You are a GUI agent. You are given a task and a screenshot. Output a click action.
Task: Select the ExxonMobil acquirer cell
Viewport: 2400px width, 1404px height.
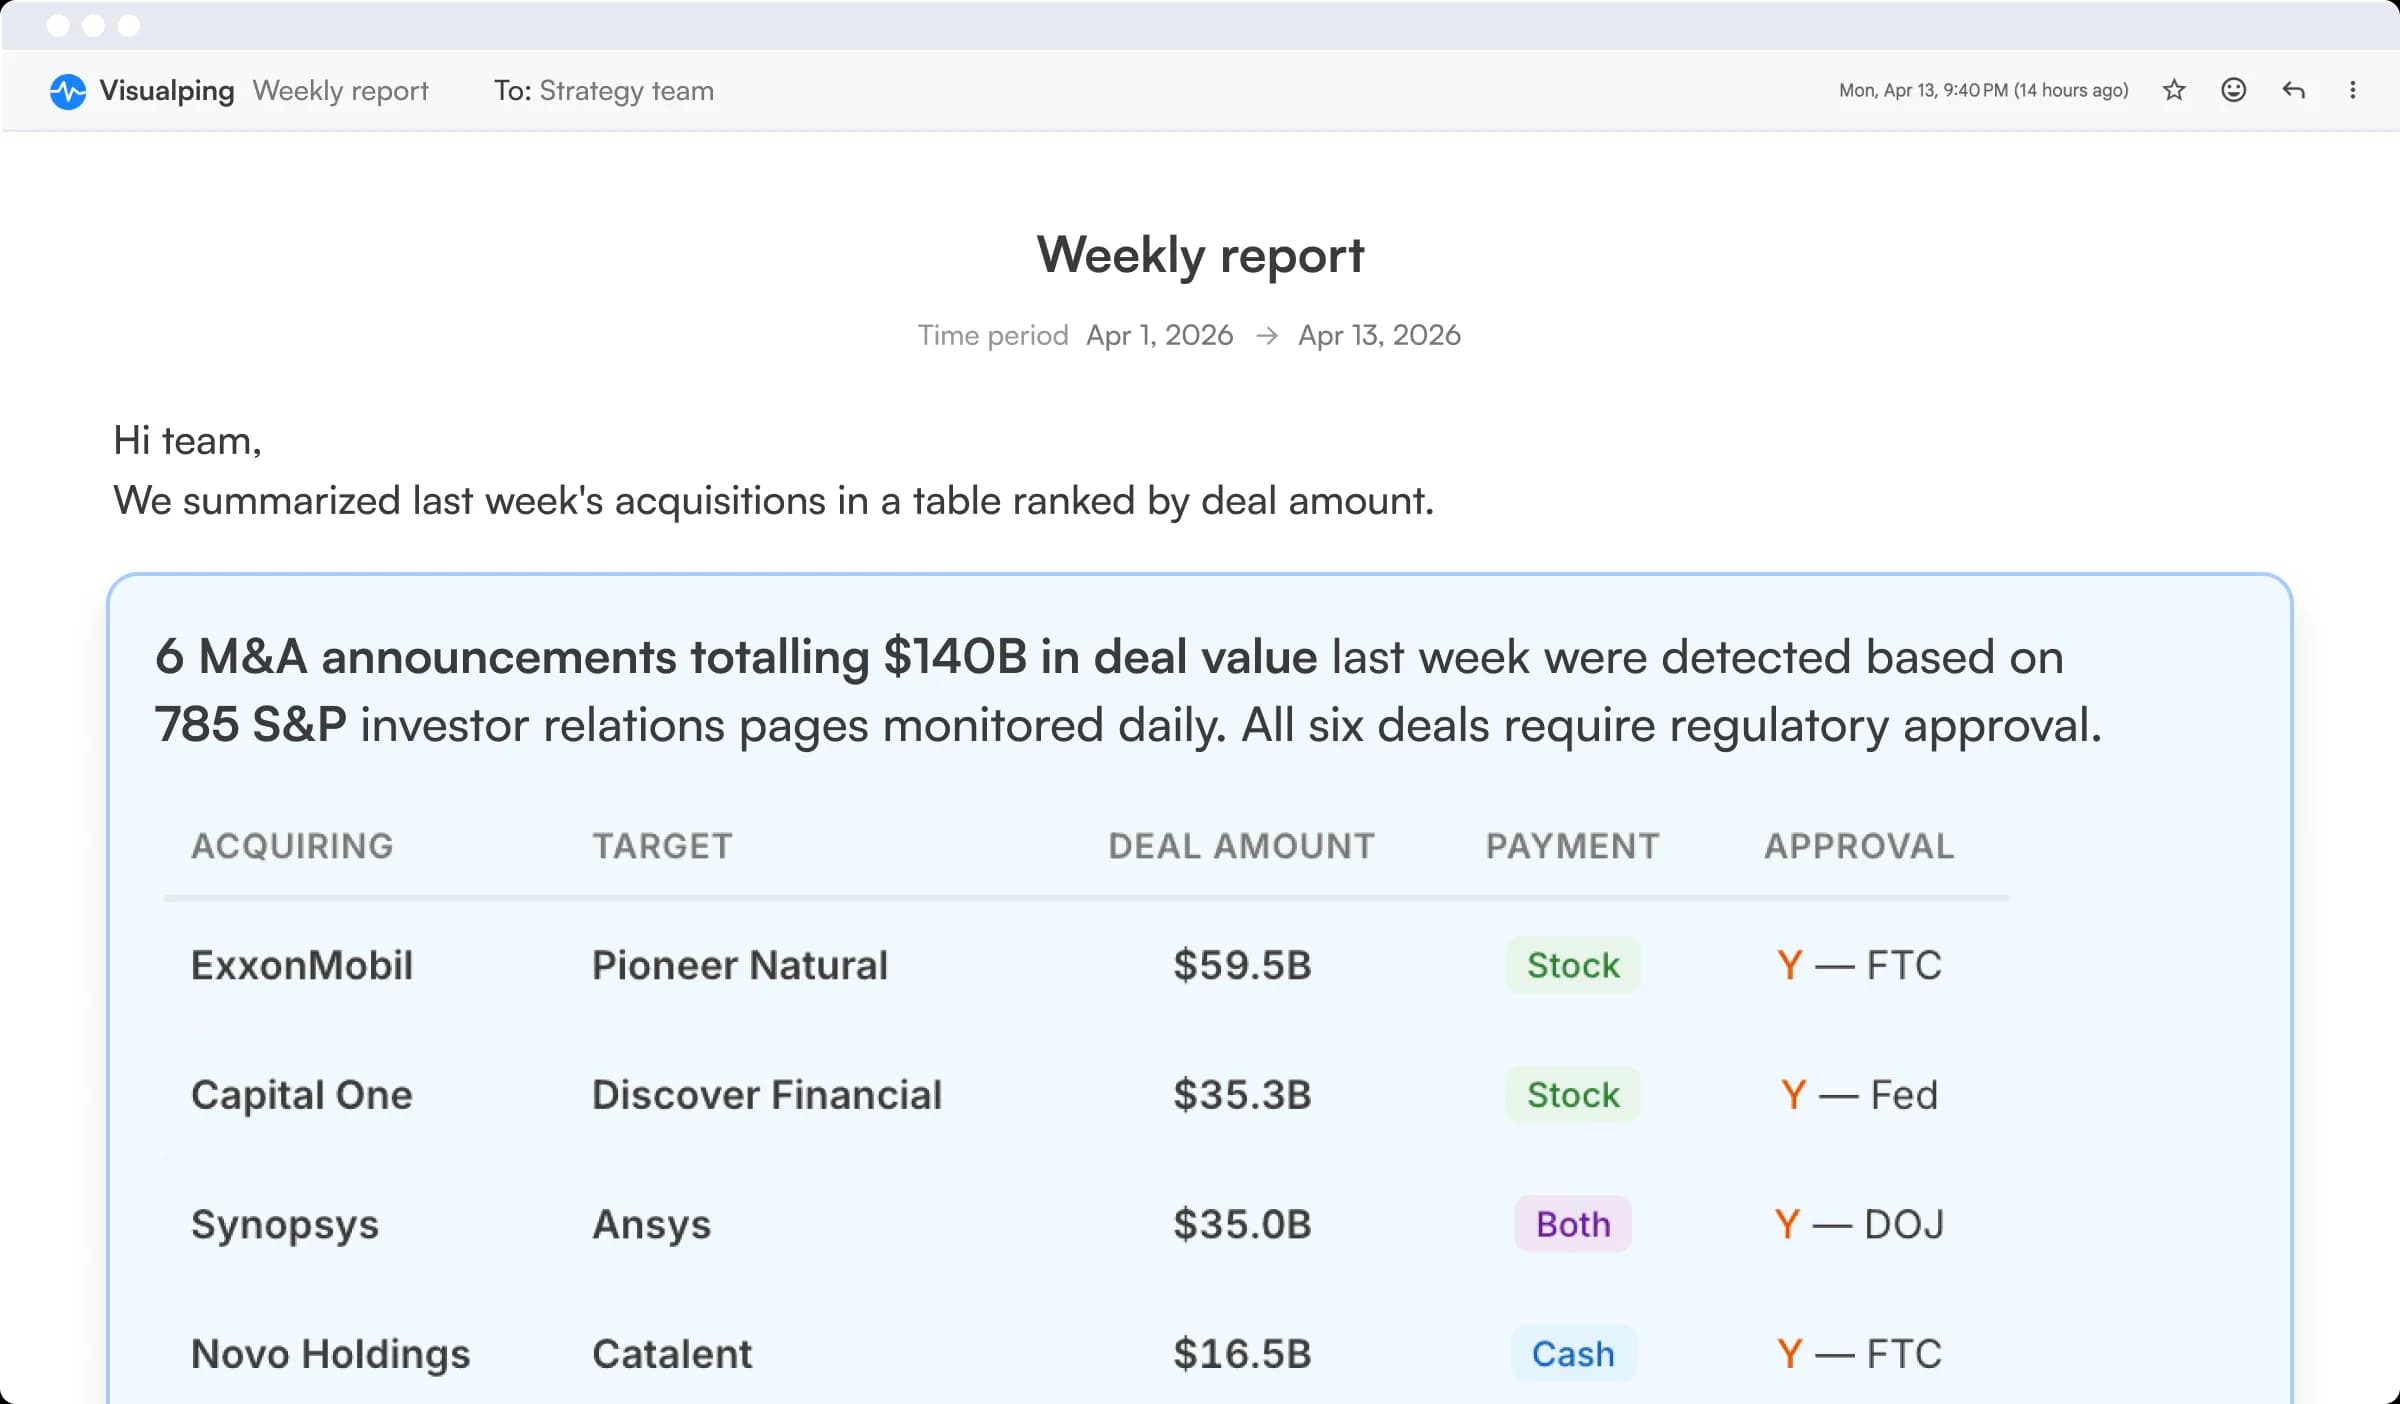(302, 965)
